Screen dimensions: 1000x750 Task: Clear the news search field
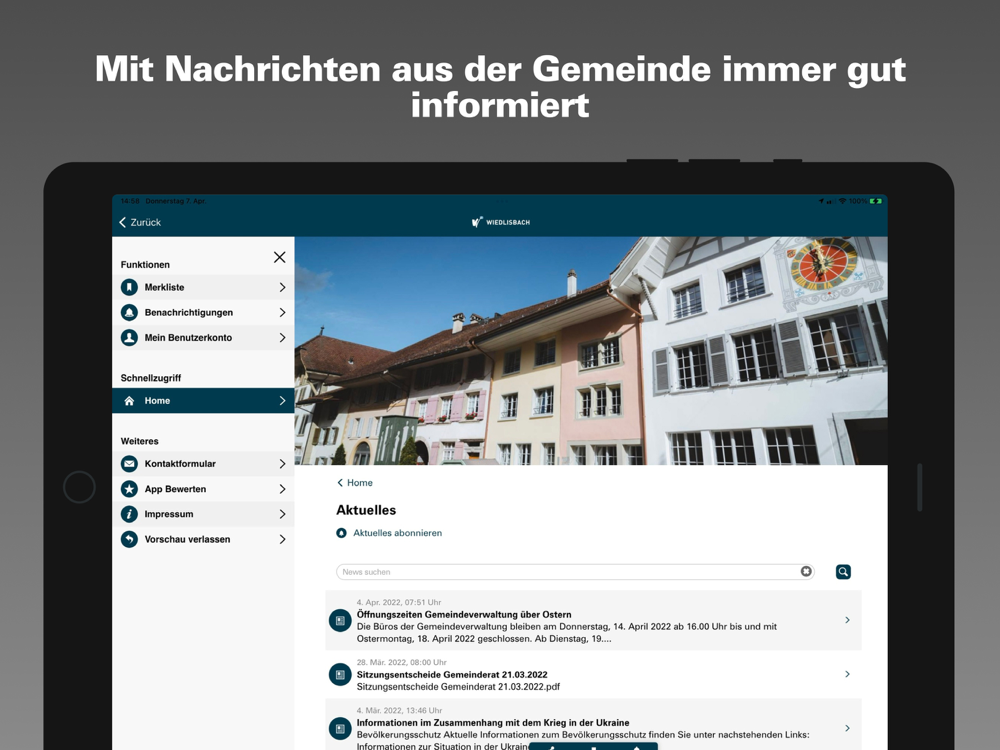point(806,571)
